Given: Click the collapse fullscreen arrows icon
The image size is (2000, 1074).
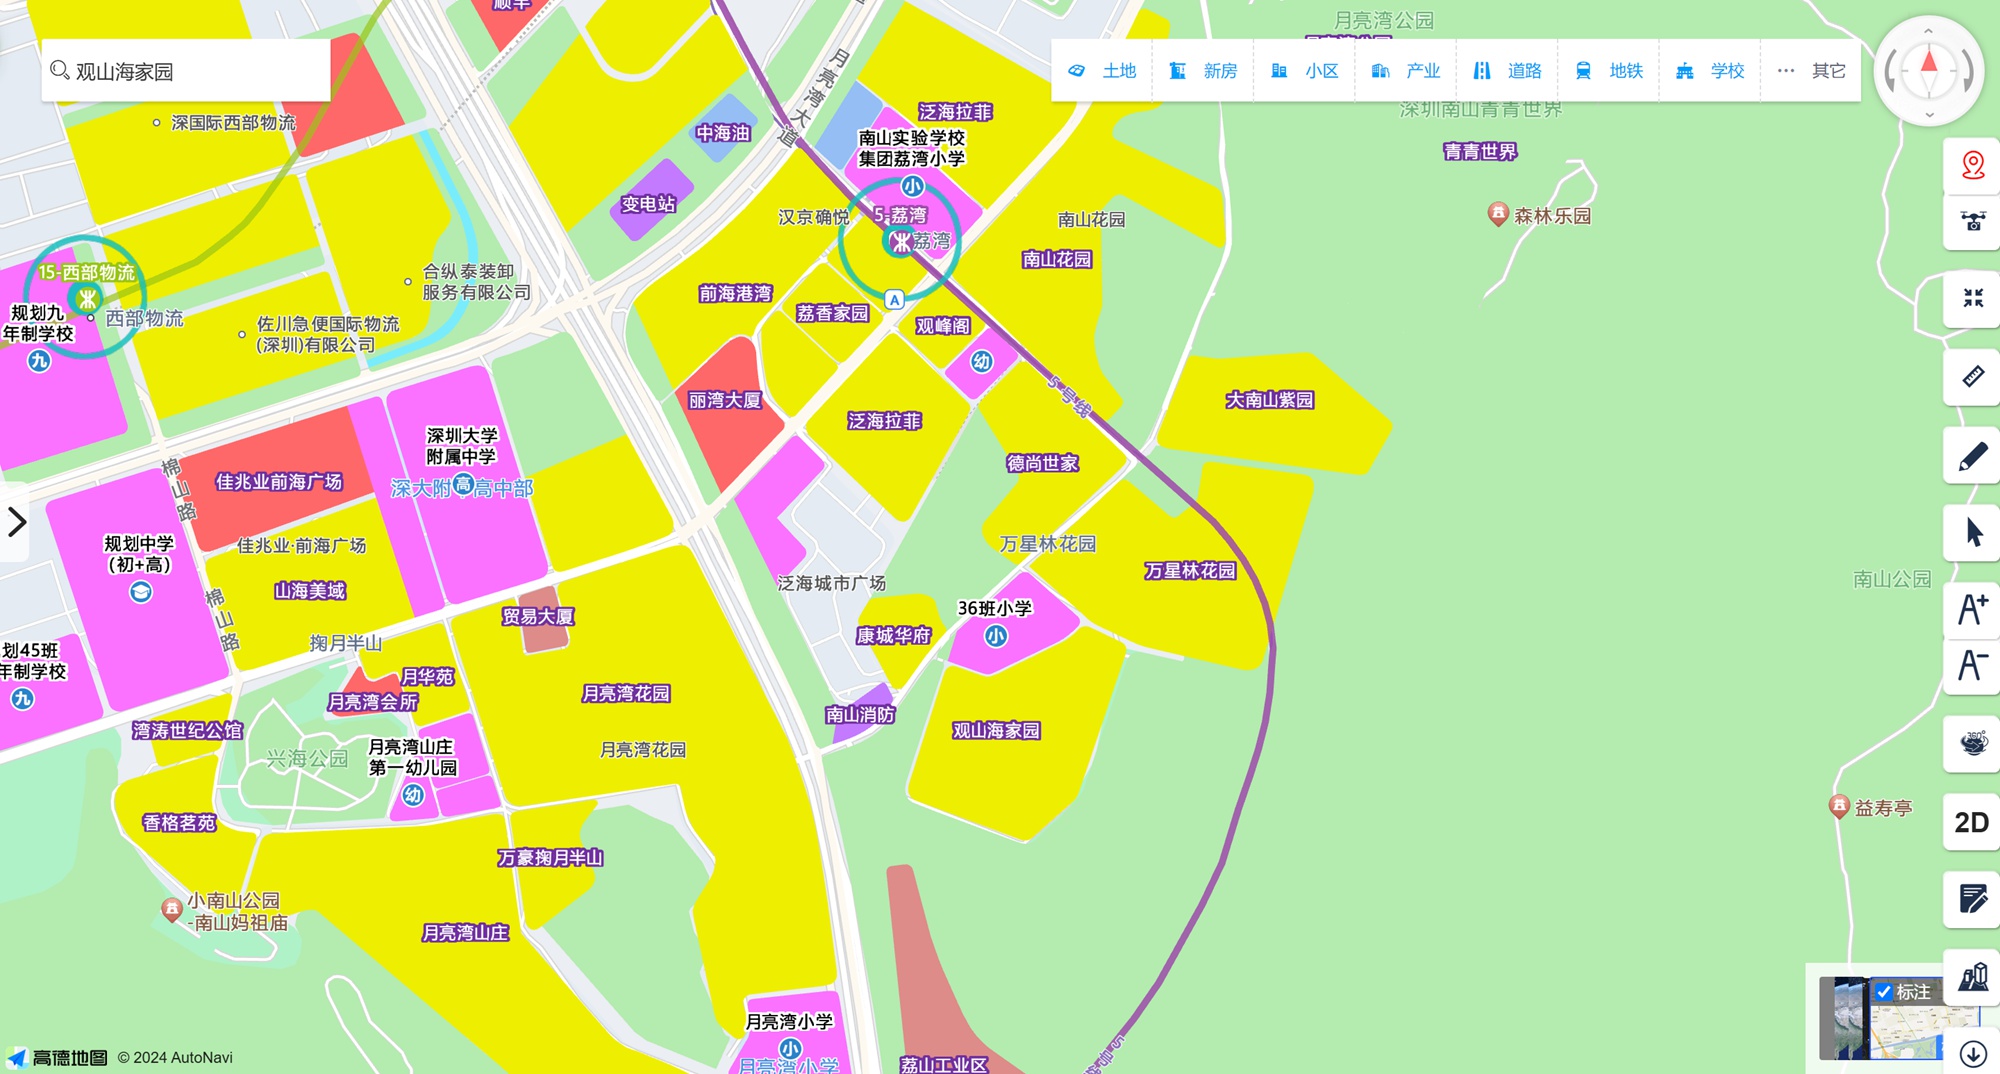Looking at the screenshot, I should [x=1972, y=298].
